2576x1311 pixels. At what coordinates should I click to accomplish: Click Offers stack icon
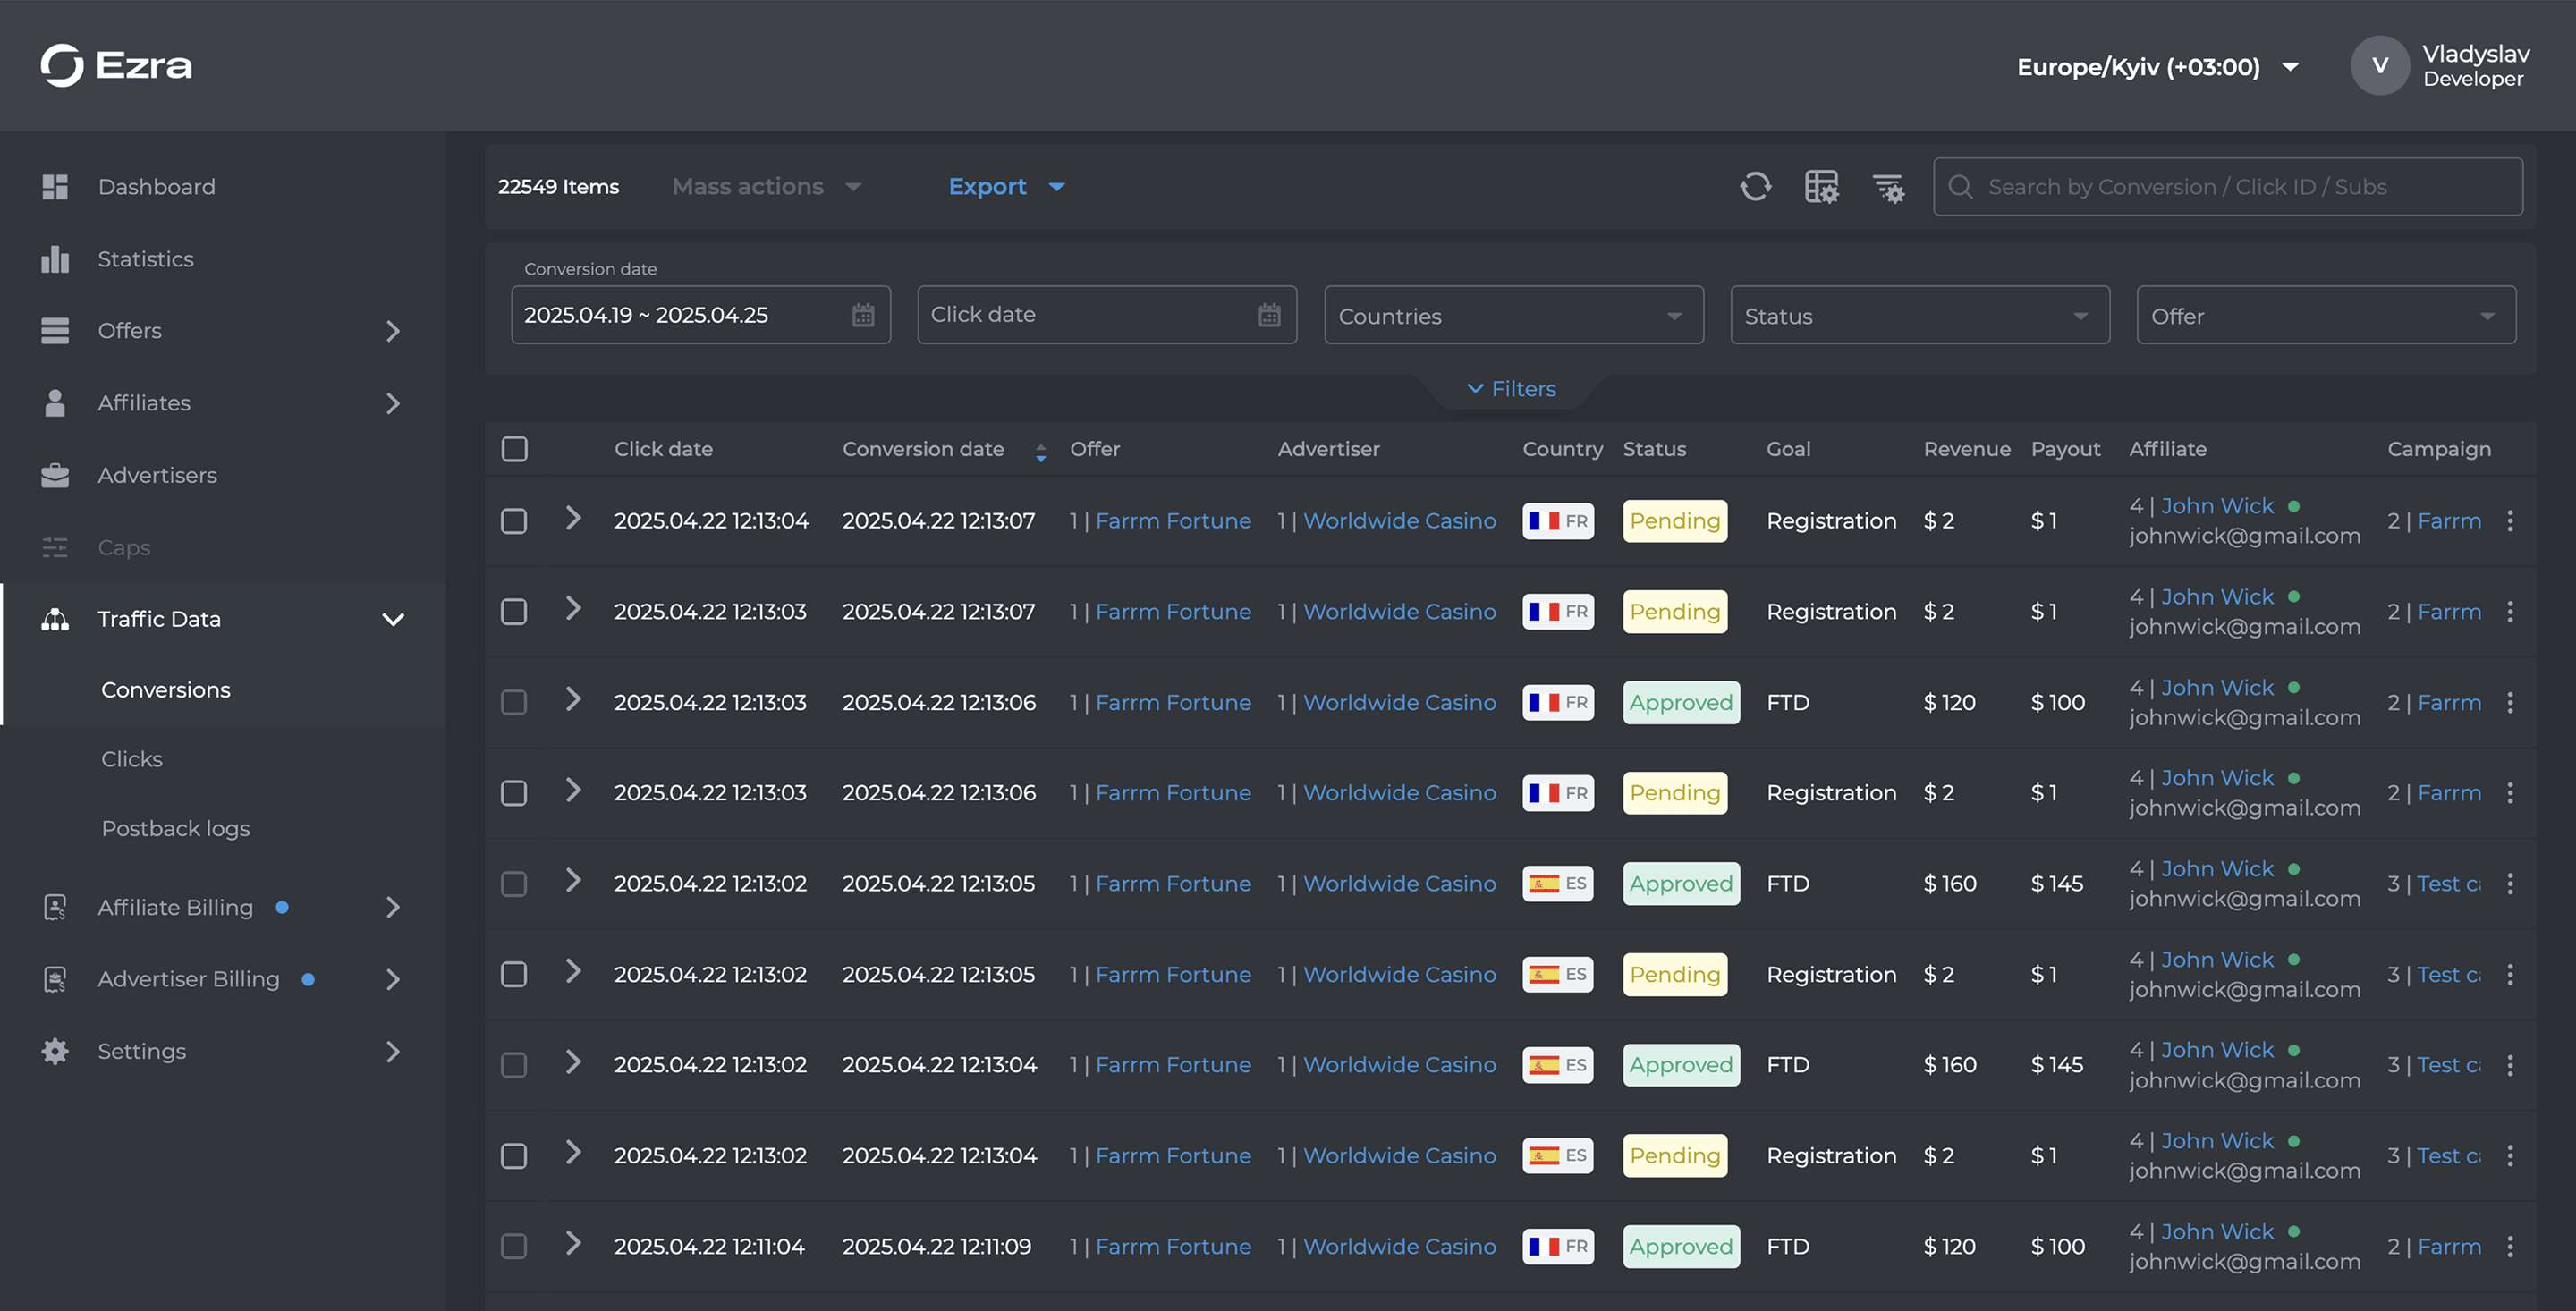coord(55,331)
